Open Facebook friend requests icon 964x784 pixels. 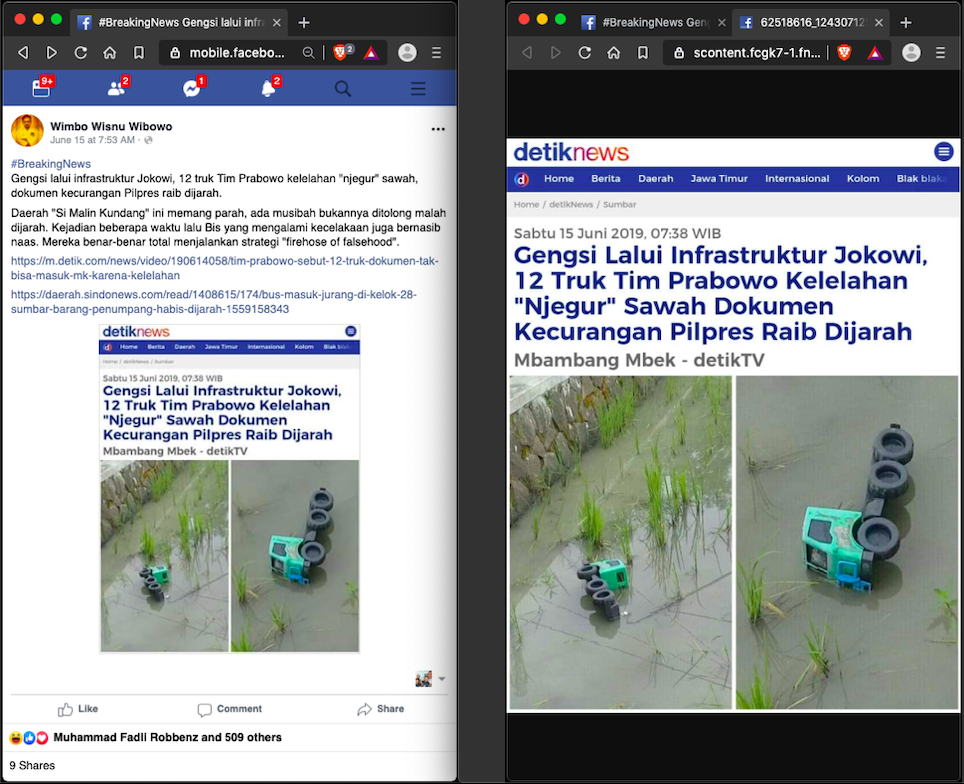pyautogui.click(x=117, y=89)
